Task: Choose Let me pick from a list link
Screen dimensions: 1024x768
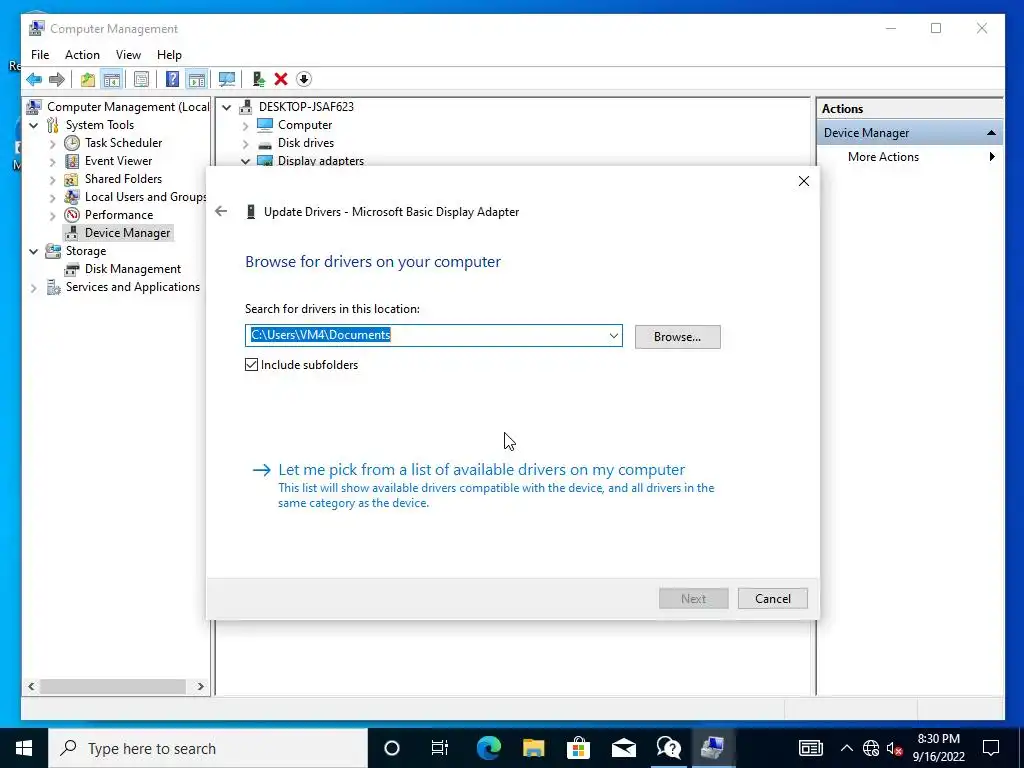Action: point(481,470)
